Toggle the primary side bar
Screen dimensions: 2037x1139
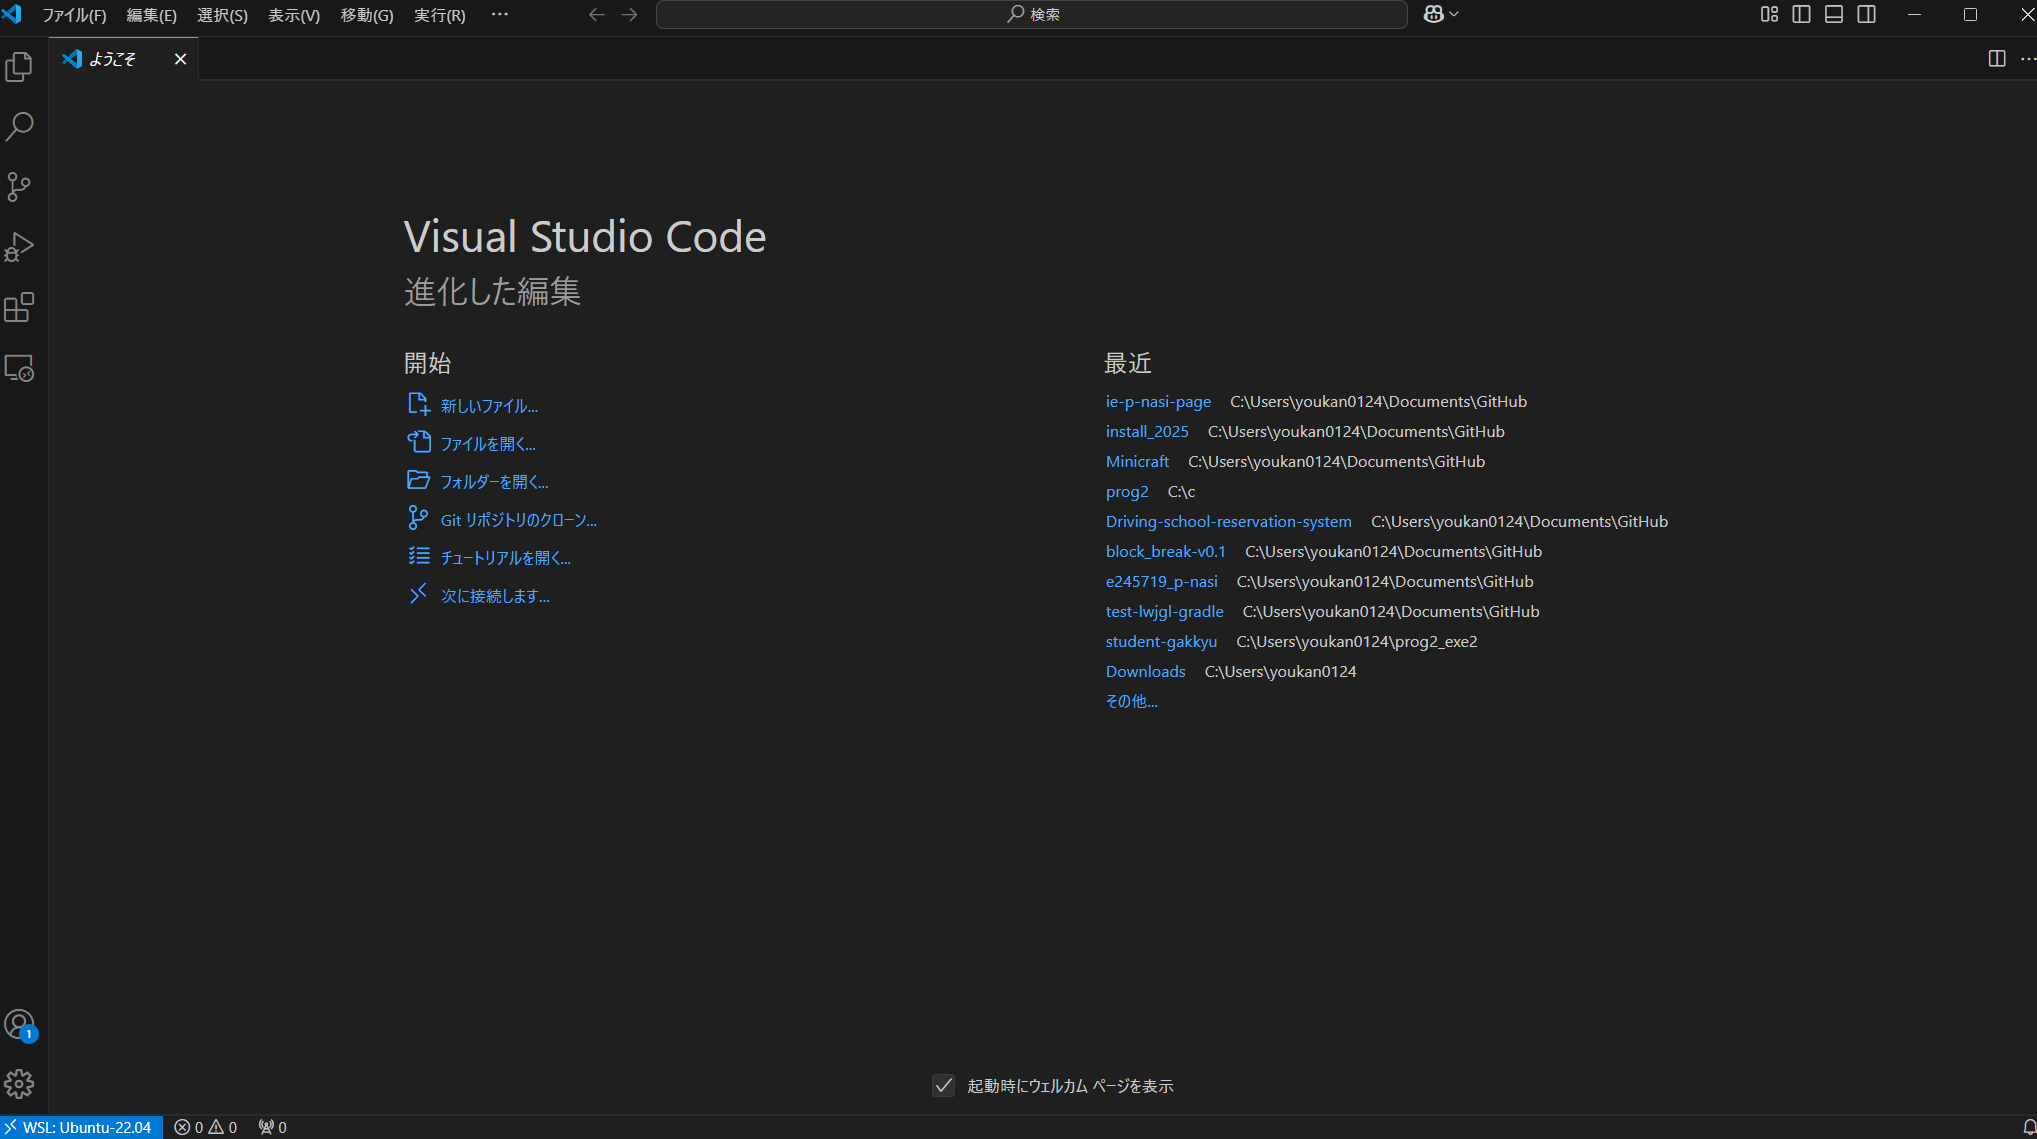pyautogui.click(x=1801, y=14)
